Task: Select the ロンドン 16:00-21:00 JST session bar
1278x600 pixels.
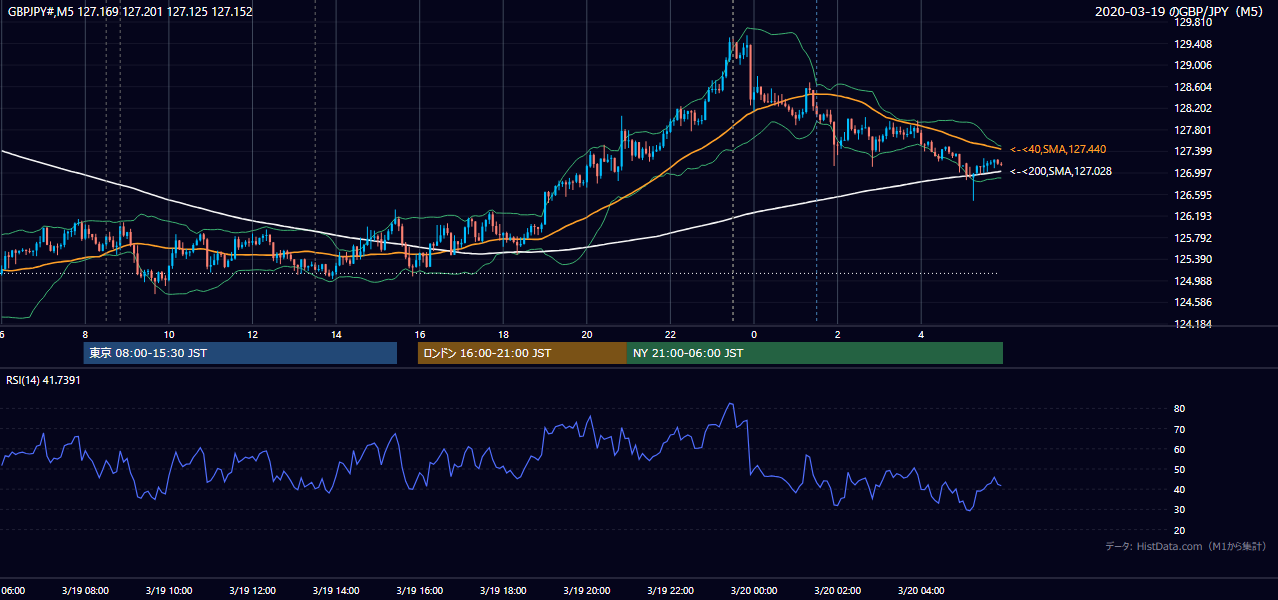Action: (522, 353)
